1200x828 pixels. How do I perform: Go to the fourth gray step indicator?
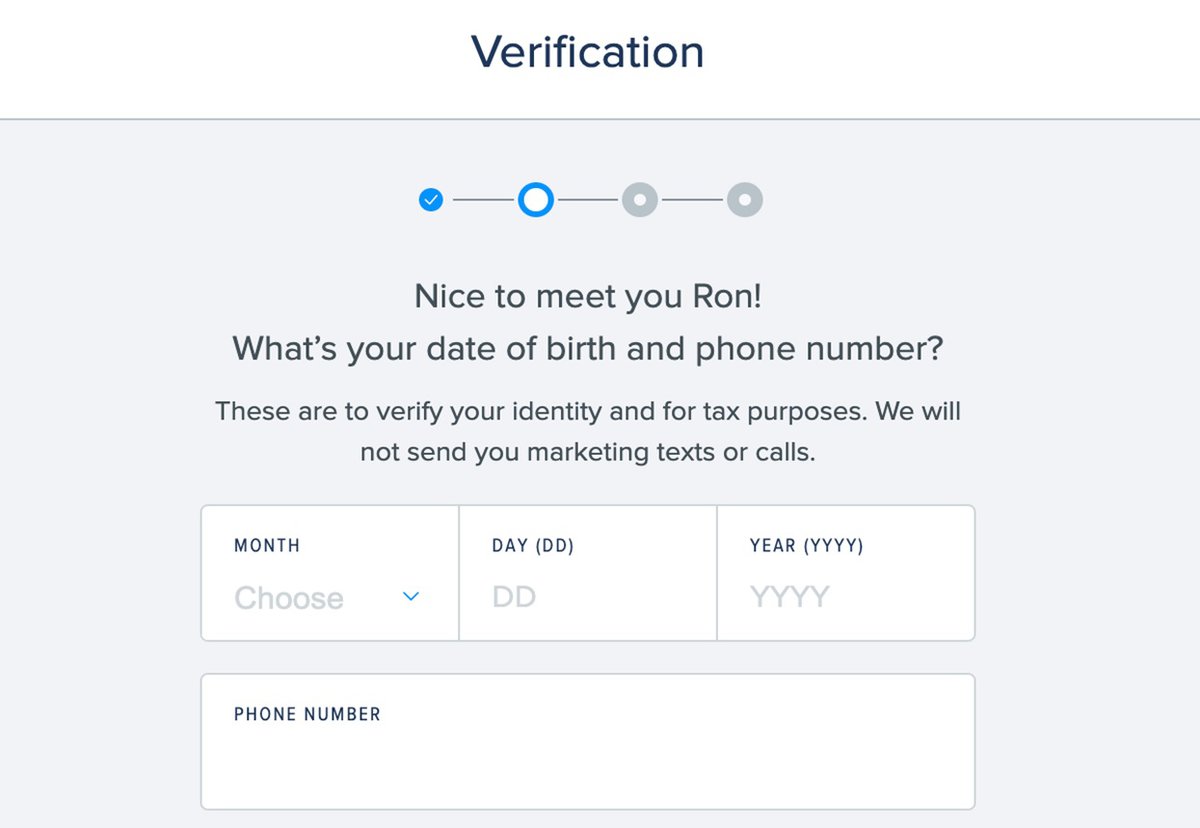click(745, 200)
